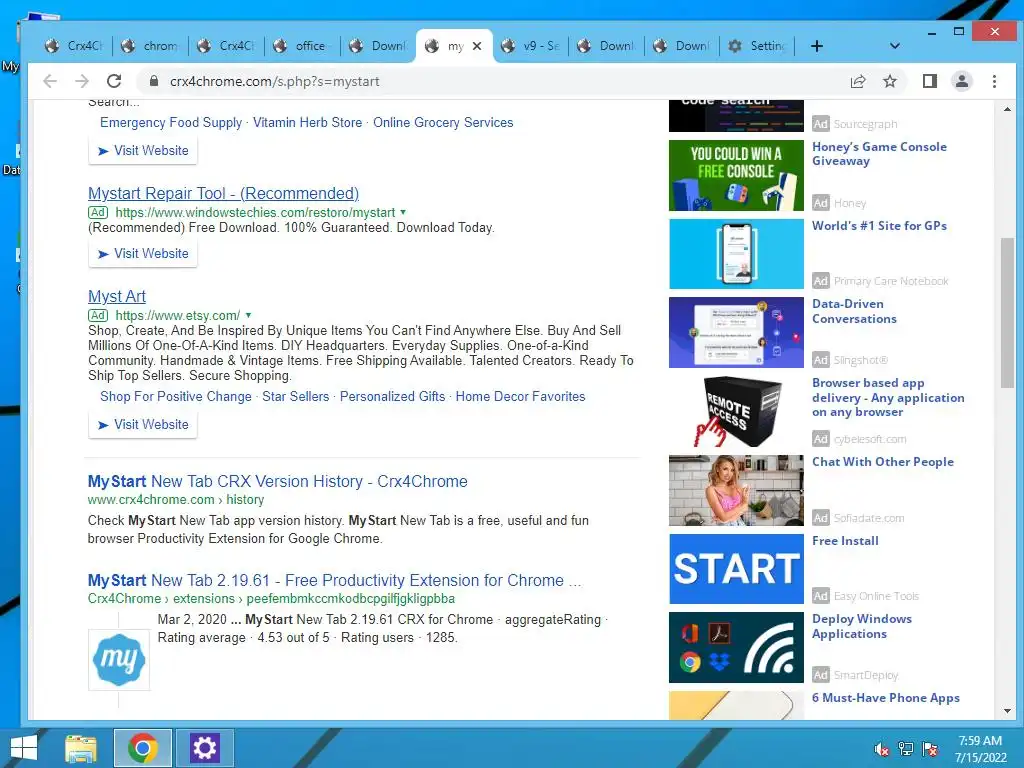Reload the current page
Image resolution: width=1024 pixels, height=768 pixels.
[114, 81]
